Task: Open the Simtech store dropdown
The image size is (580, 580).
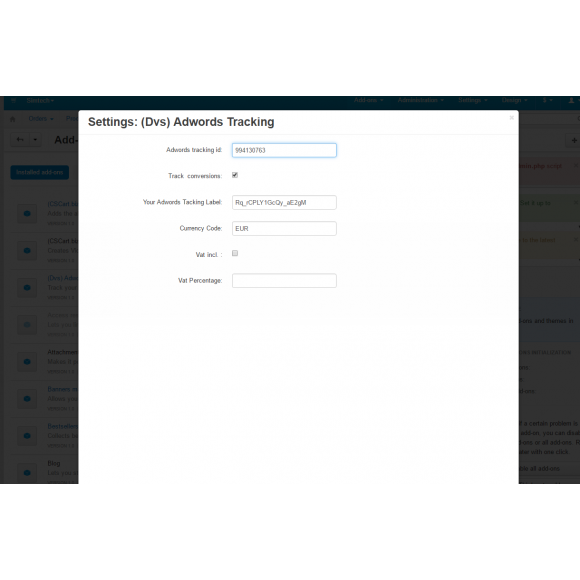Action: click(x=40, y=100)
